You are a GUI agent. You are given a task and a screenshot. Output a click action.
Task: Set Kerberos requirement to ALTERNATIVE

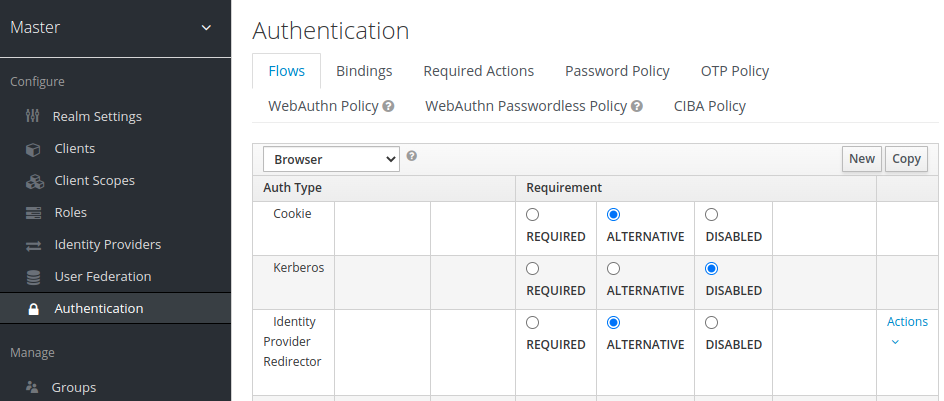[613, 268]
